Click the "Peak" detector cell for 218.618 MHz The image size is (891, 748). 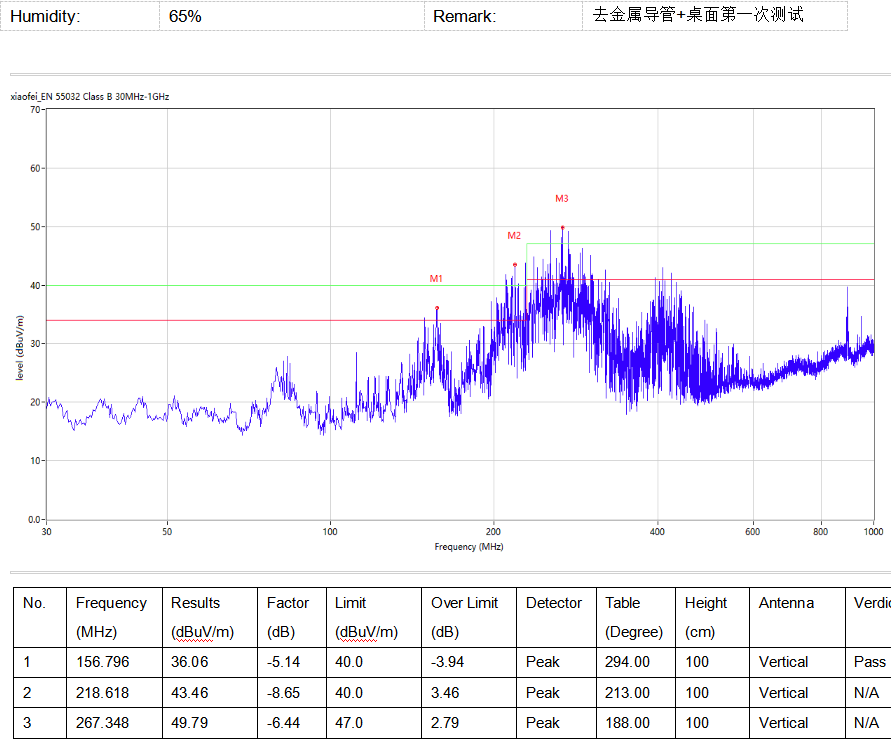click(543, 693)
